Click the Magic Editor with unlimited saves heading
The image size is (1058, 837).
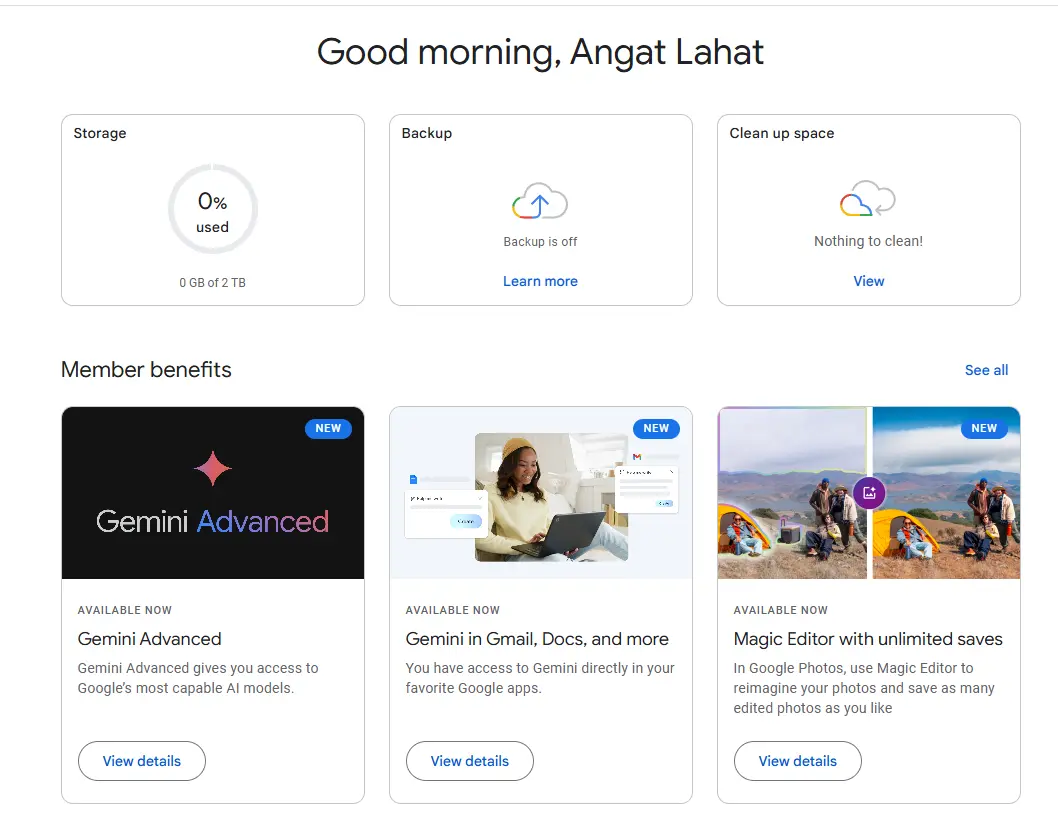(868, 639)
